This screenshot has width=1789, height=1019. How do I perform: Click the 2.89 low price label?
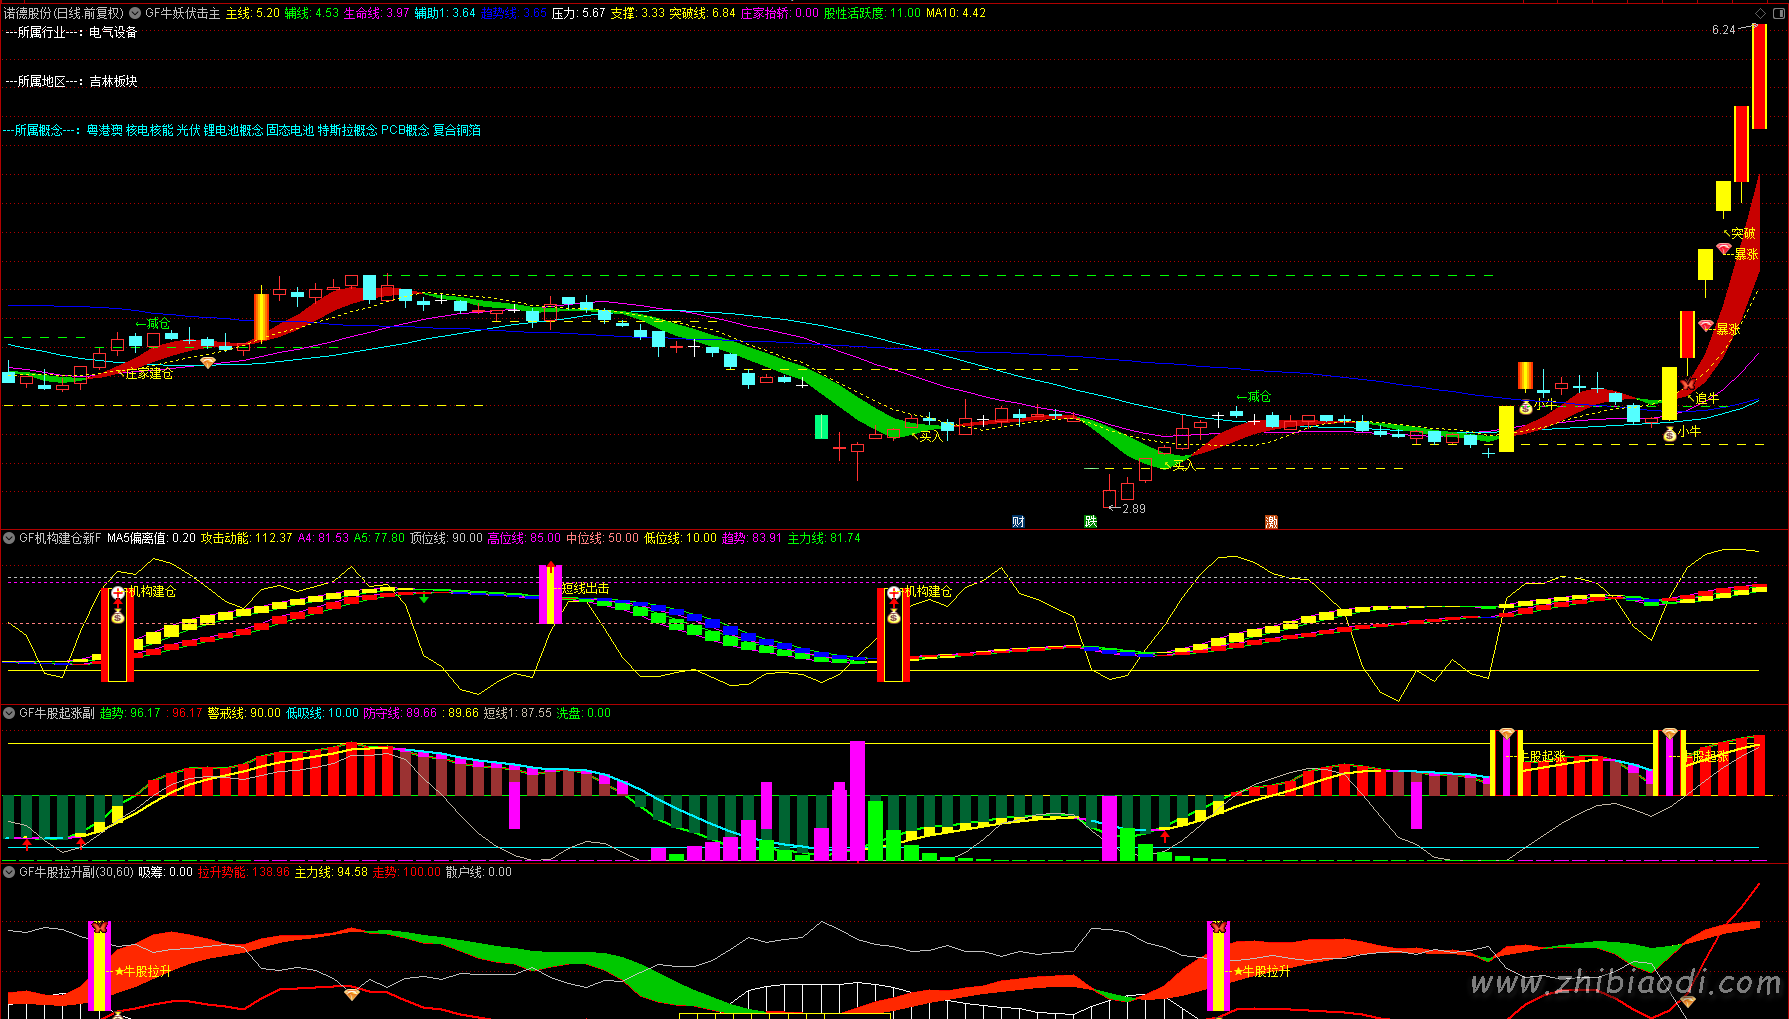[x=1134, y=509]
